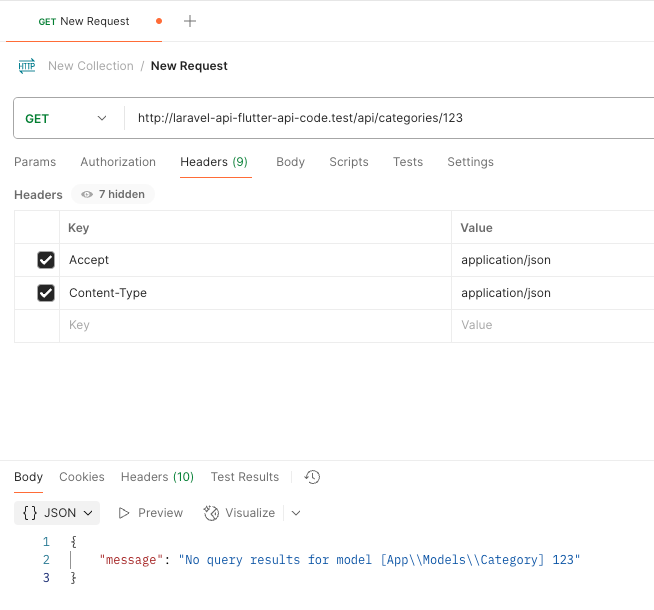This screenshot has height=610, width=654.
Task: Expand the chevron next to Visualize
Action: (295, 513)
